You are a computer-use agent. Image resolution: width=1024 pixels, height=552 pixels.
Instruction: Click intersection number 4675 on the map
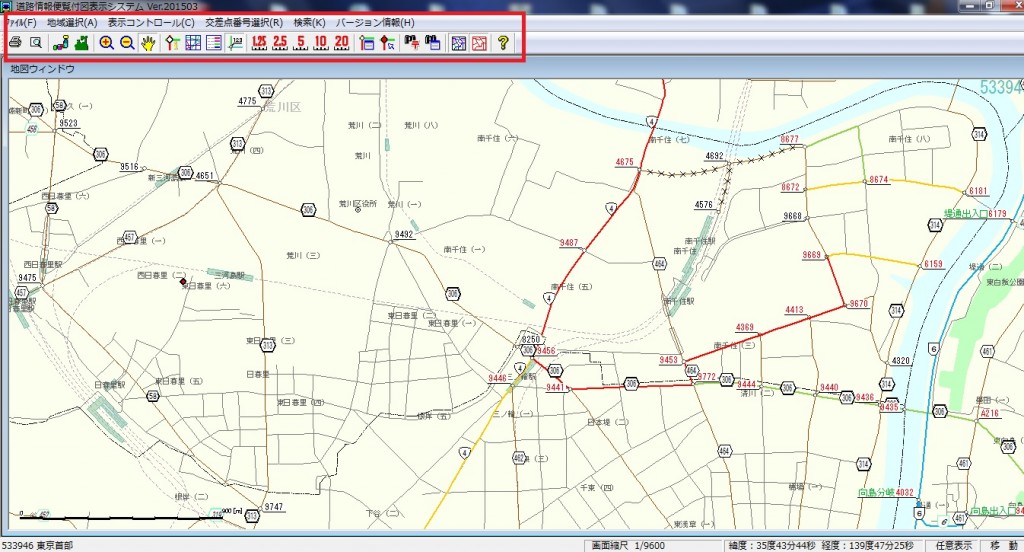(624, 162)
